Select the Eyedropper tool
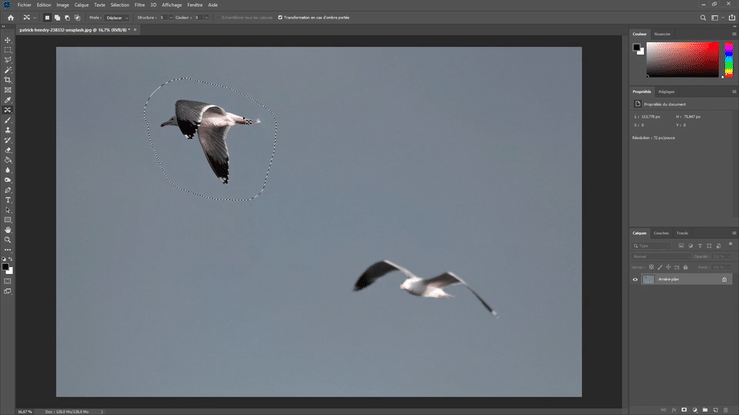The image size is (739, 415). pyautogui.click(x=8, y=100)
